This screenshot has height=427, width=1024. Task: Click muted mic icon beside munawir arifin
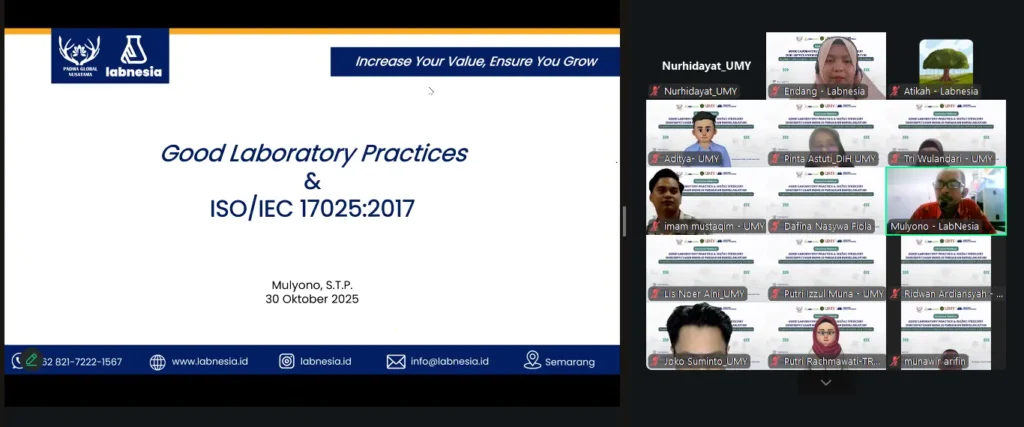pyautogui.click(x=894, y=361)
